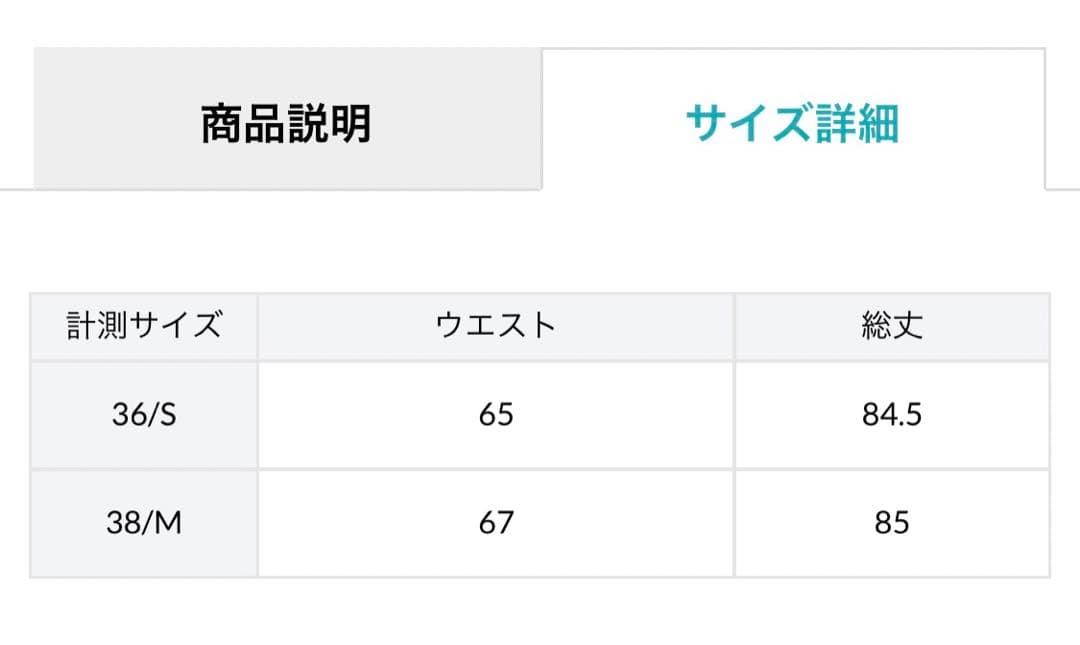Click the 商品説明 tab text label
The width and height of the screenshot is (1080, 645).
(x=287, y=123)
